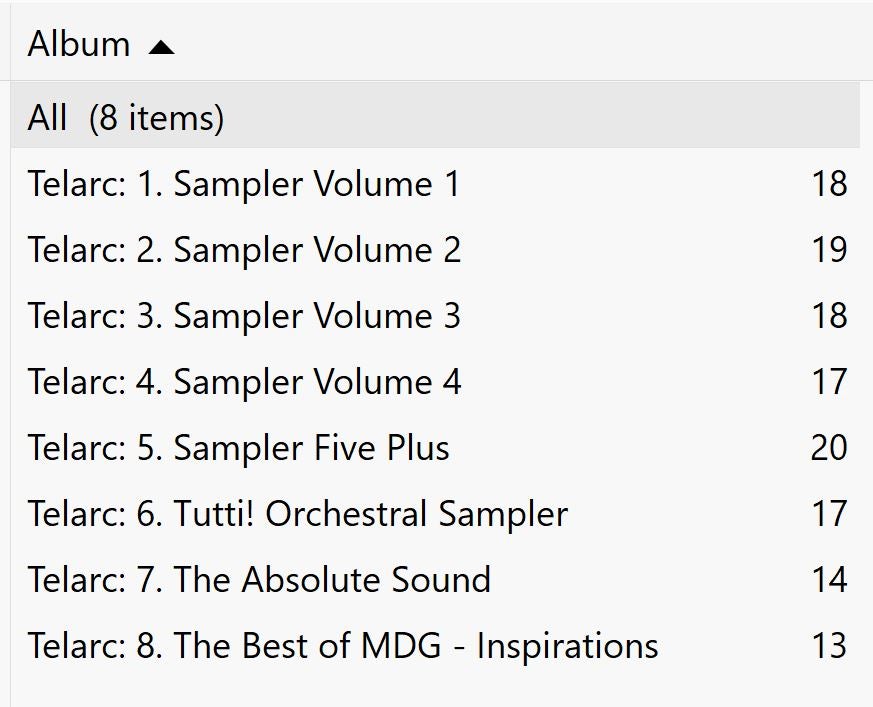Screen dimensions: 873x707
Task: Click track count 17 for Sampler Volume 4
Action: tap(829, 382)
